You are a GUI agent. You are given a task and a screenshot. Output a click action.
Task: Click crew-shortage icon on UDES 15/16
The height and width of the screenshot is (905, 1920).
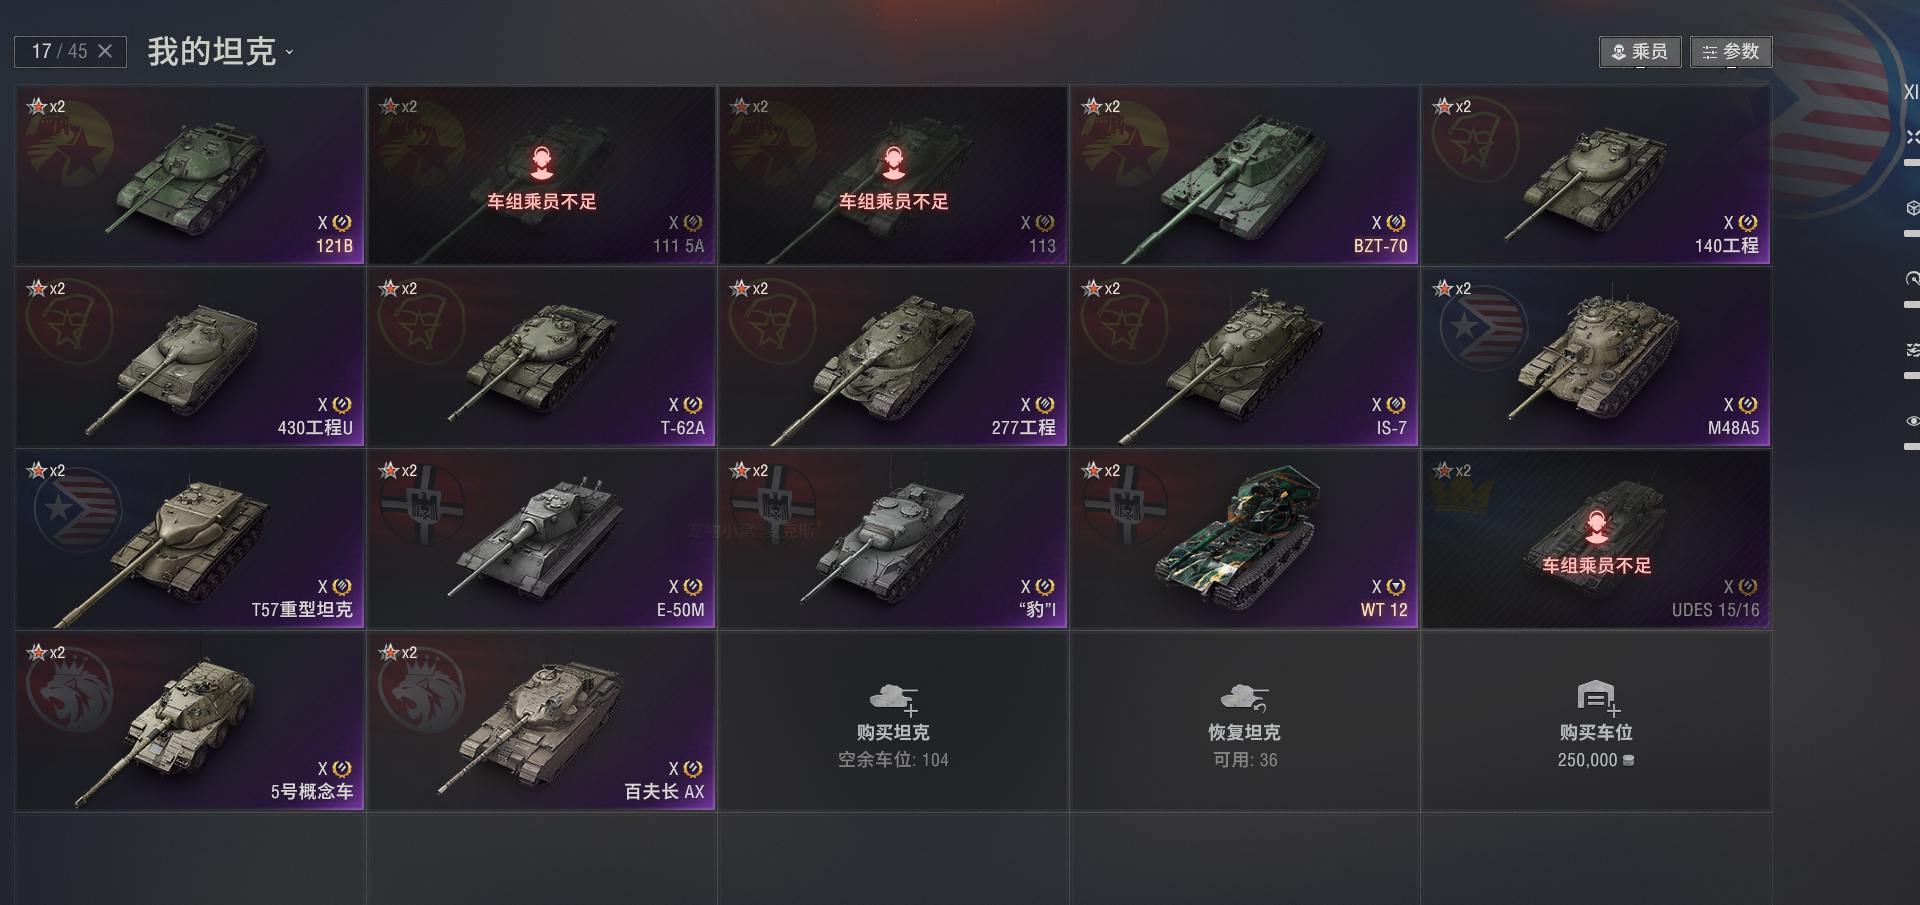1596,526
